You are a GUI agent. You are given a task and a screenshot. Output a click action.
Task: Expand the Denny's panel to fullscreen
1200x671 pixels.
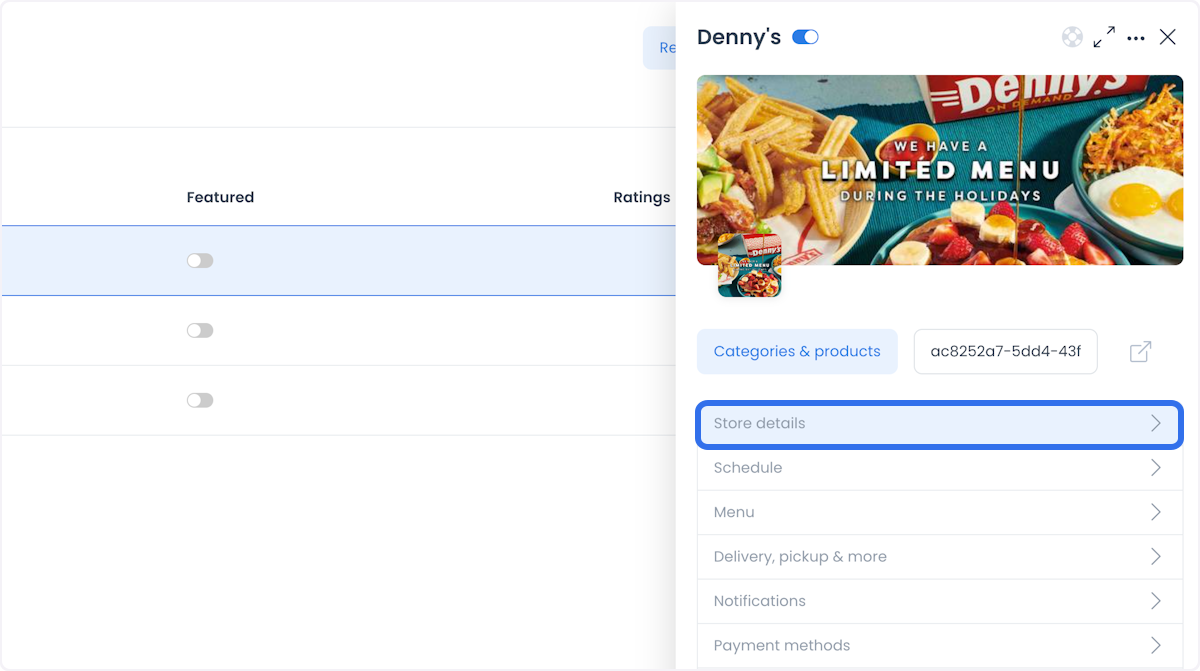click(1104, 37)
